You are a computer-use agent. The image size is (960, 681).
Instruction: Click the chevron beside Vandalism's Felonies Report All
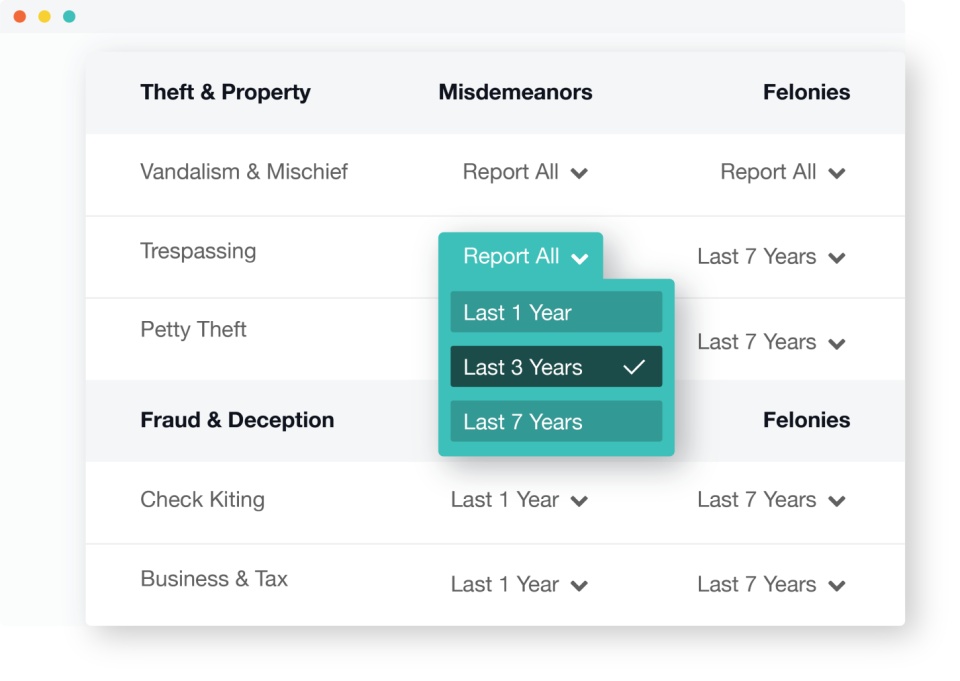pyautogui.click(x=837, y=172)
